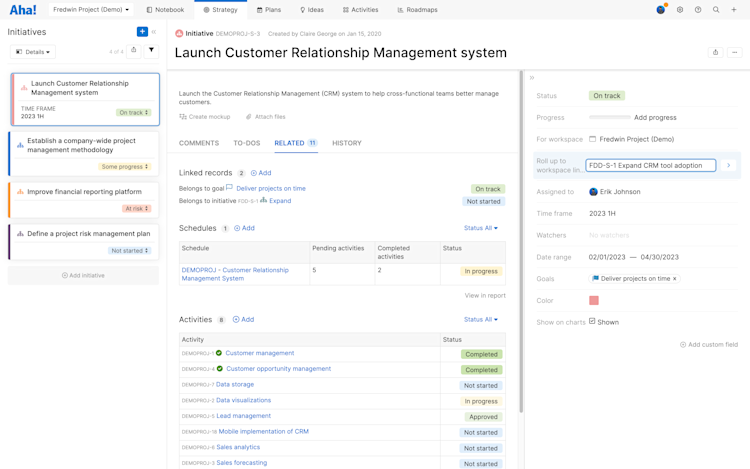Click the share icon beside initiative title
This screenshot has width=750, height=469.
click(715, 52)
